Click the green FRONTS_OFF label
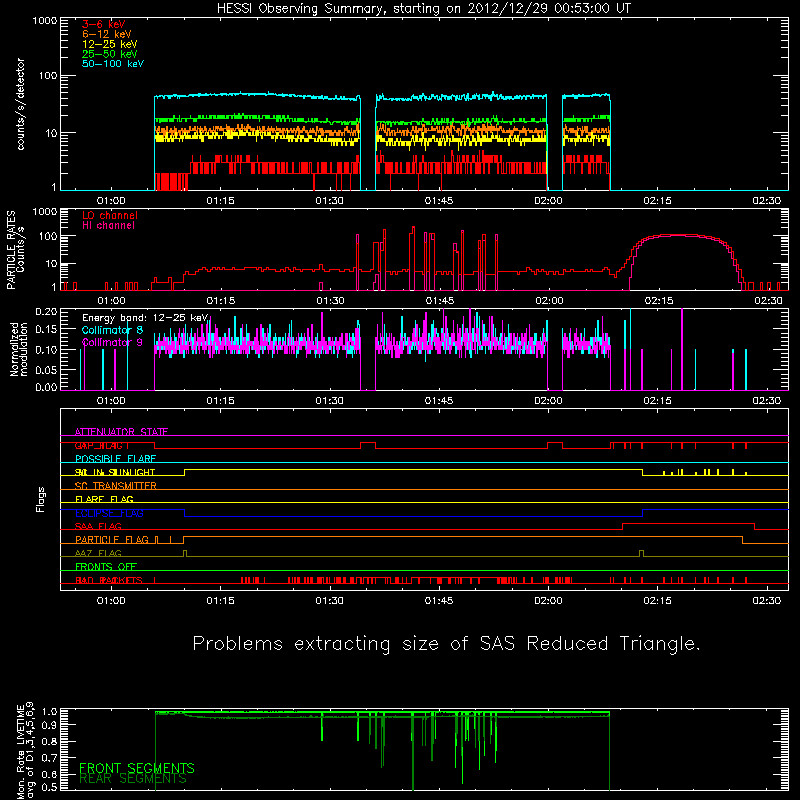 point(106,567)
